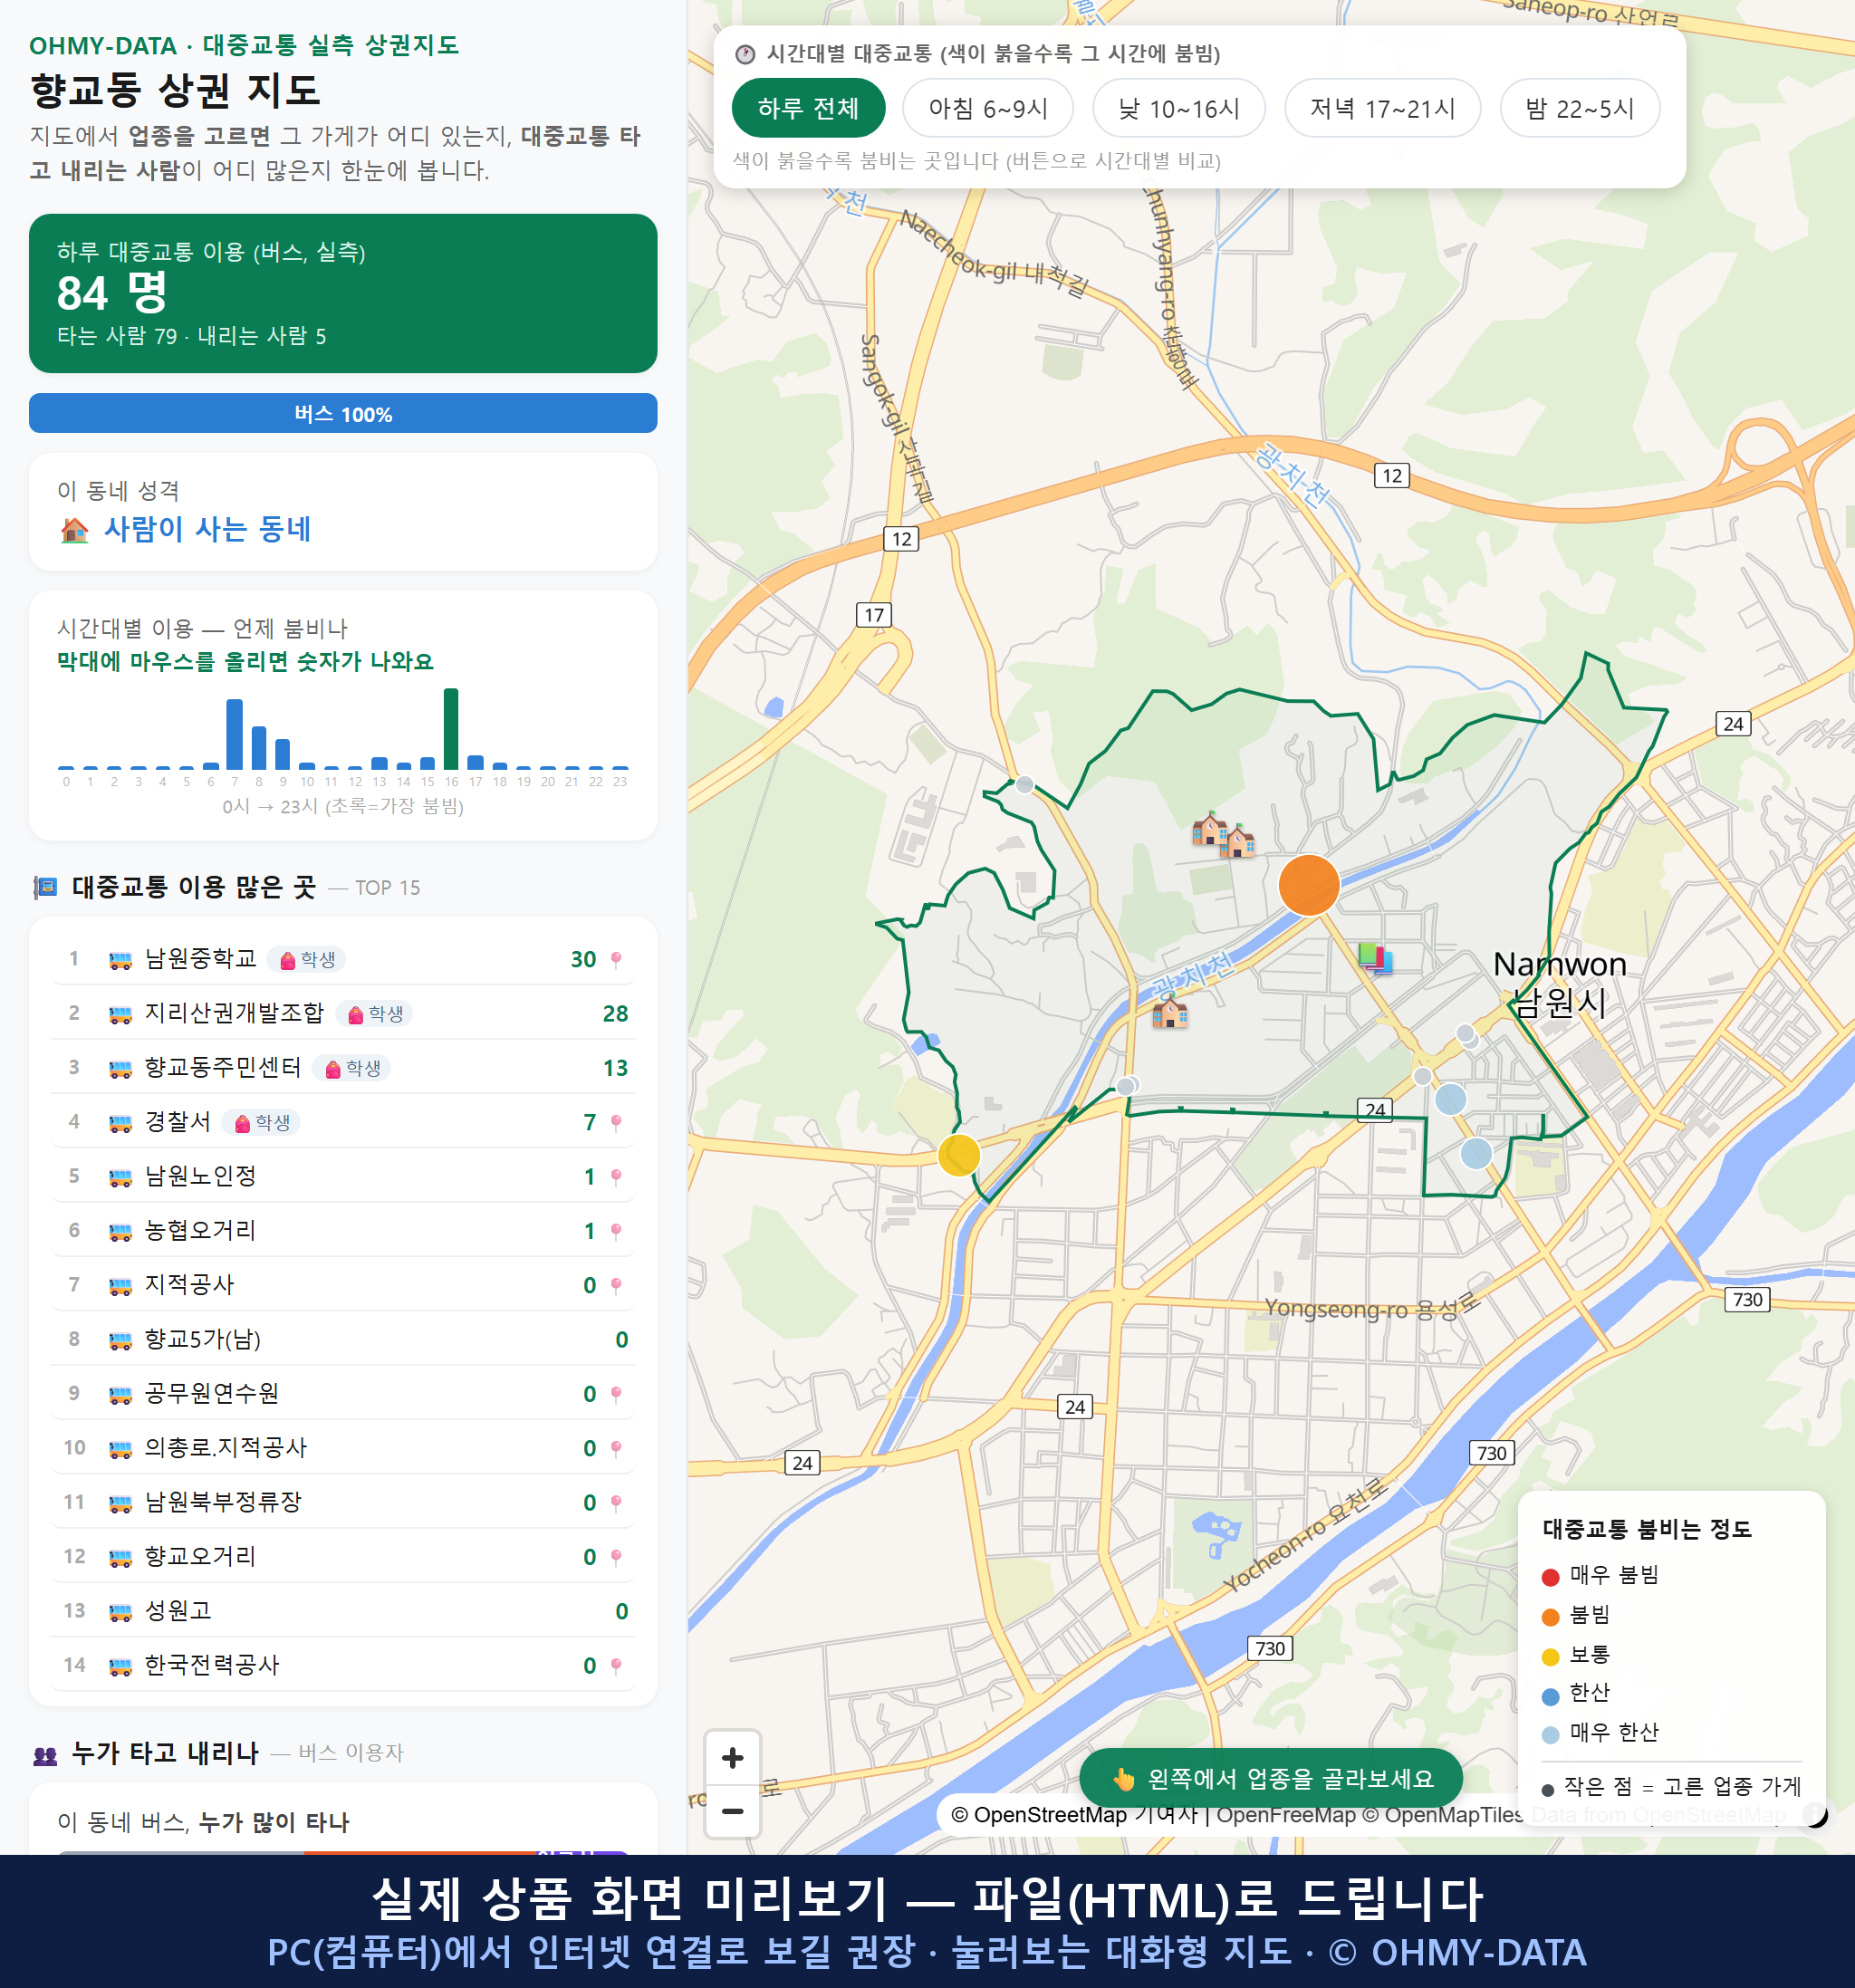Viewport: 1855px width, 1988px height.
Task: Click the school icon near 광치천 label
Action: [x=1170, y=1013]
